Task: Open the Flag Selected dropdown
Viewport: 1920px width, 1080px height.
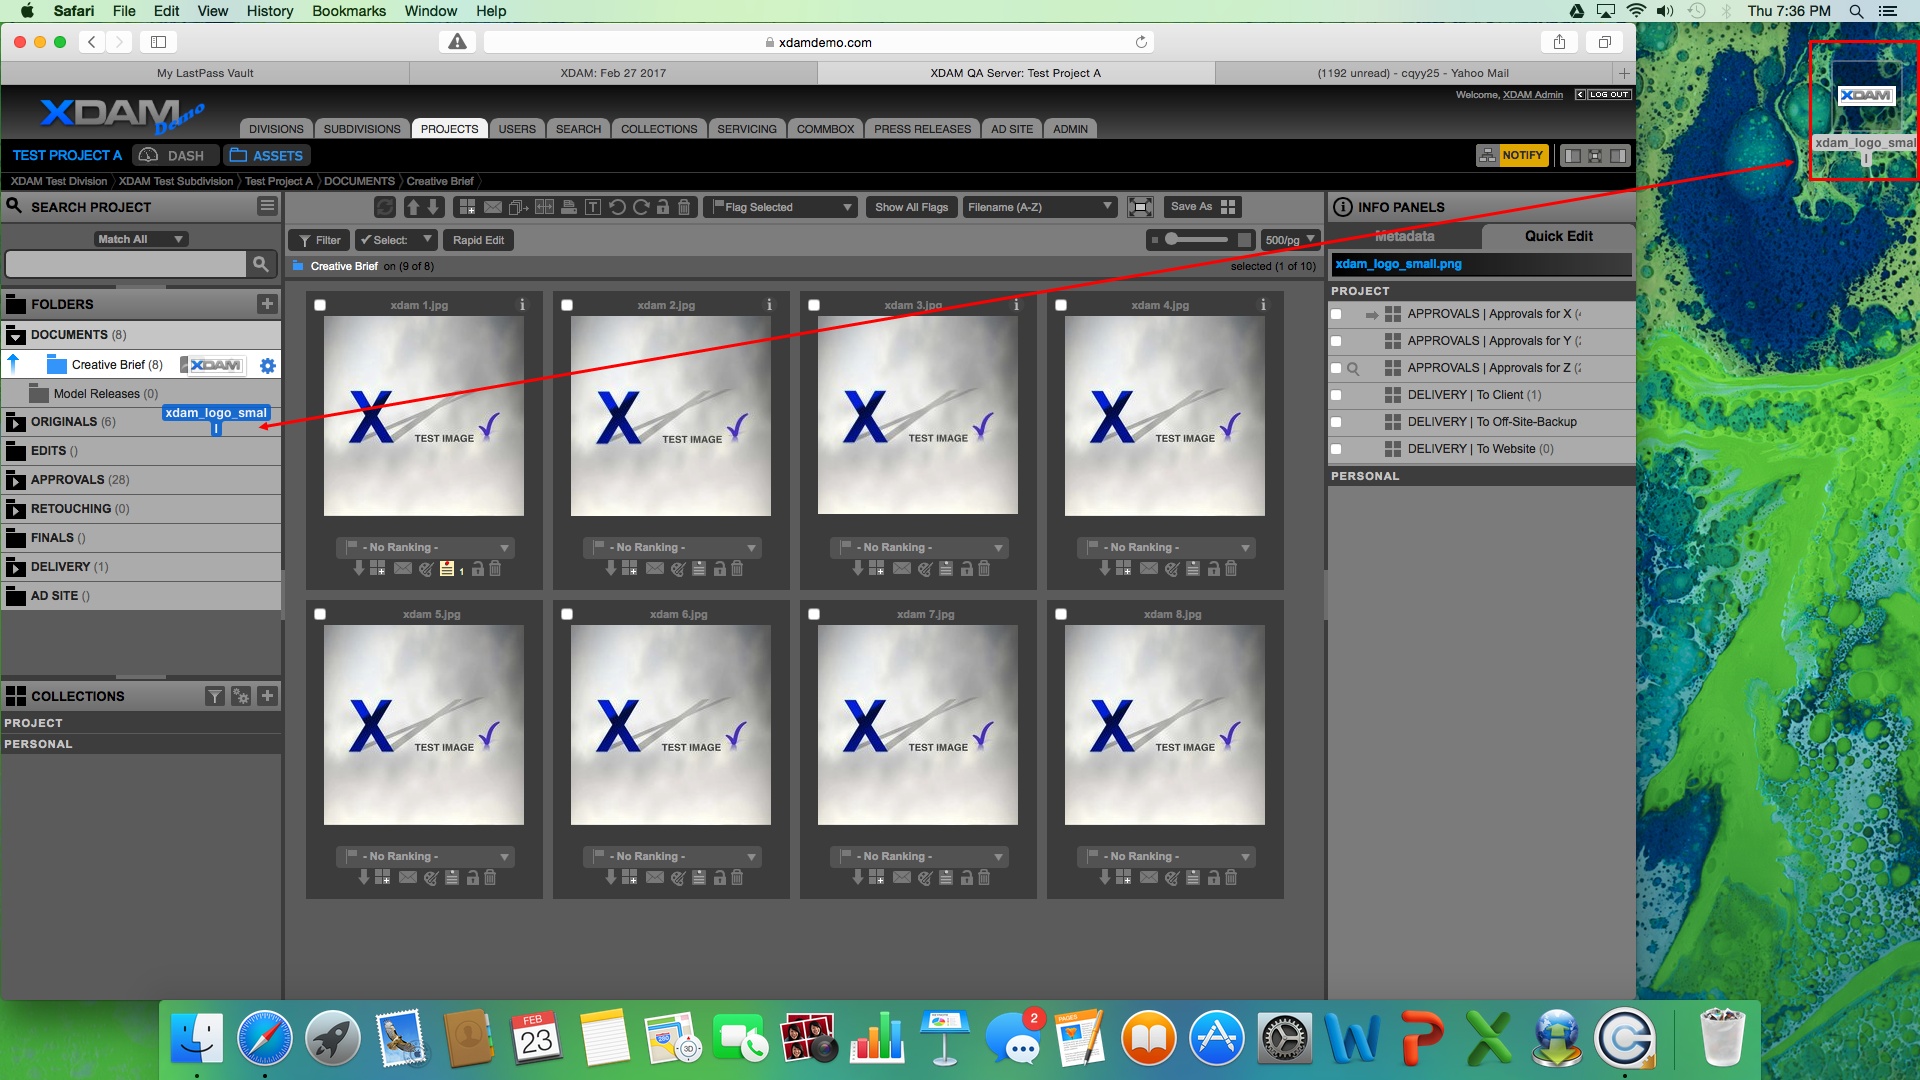Action: point(781,207)
